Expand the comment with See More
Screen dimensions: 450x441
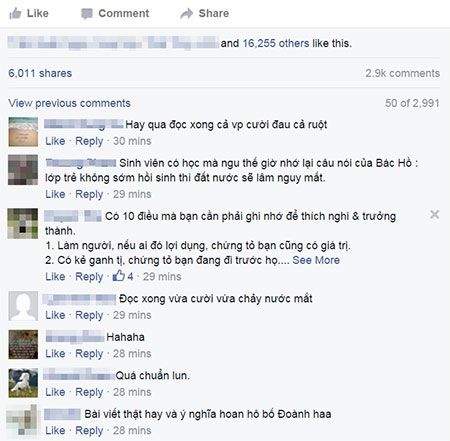coord(316,260)
